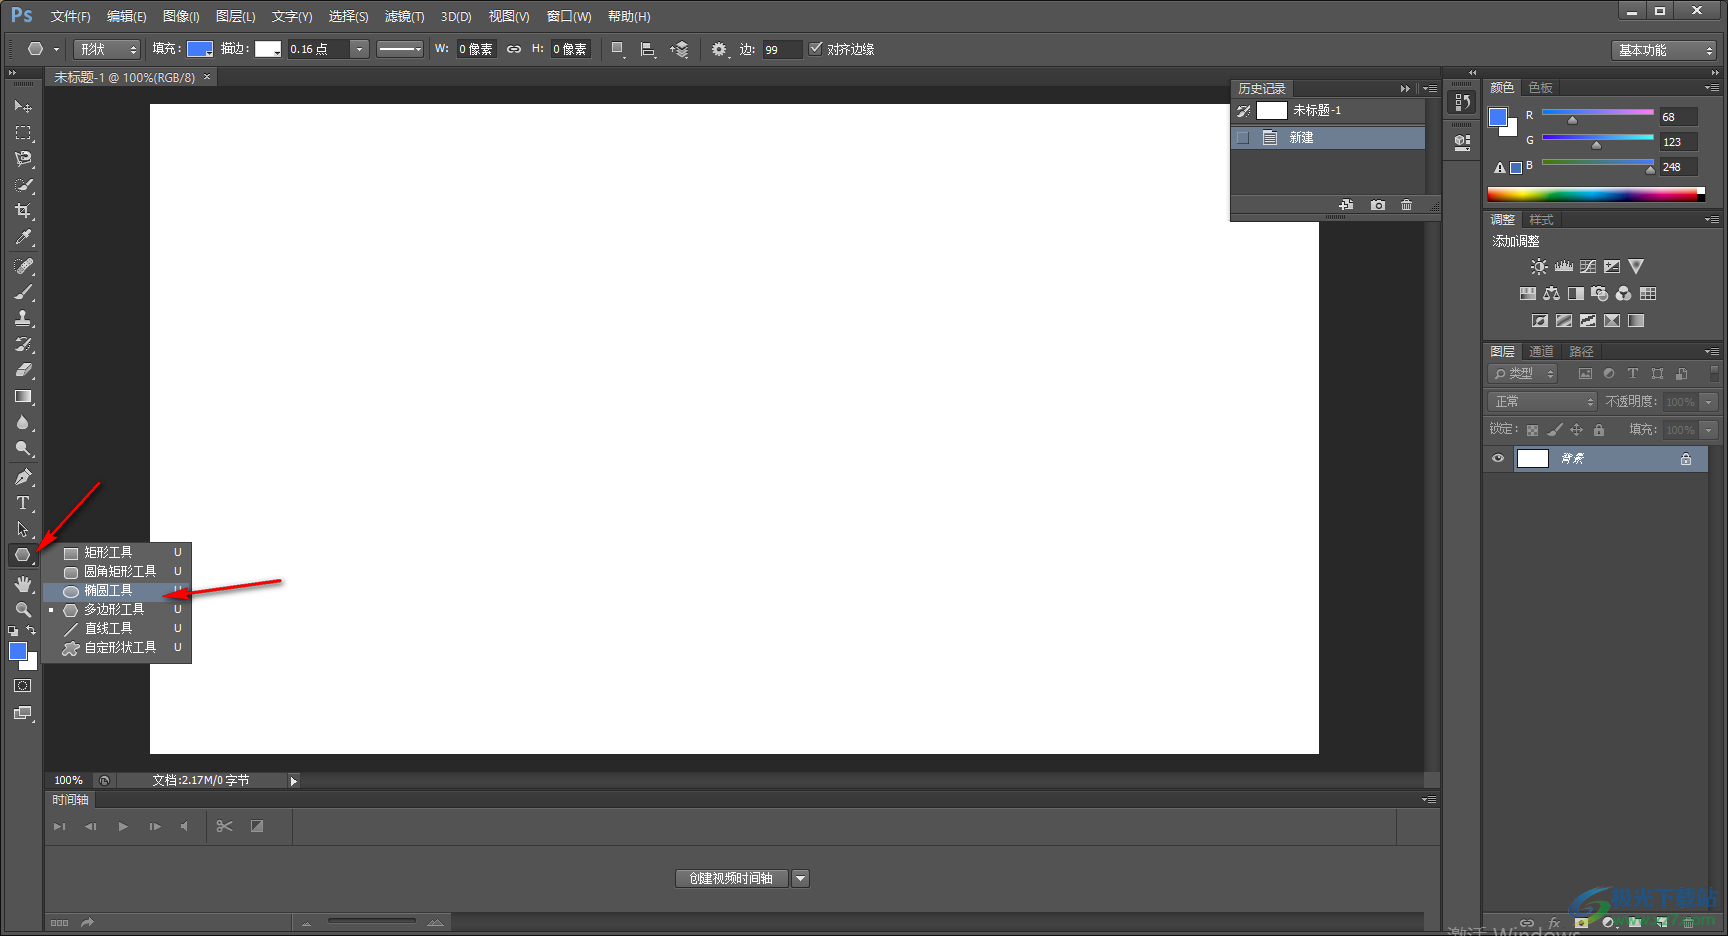Select the Path Selection tool
Viewport: 1728px width, 936px height.
[22, 529]
